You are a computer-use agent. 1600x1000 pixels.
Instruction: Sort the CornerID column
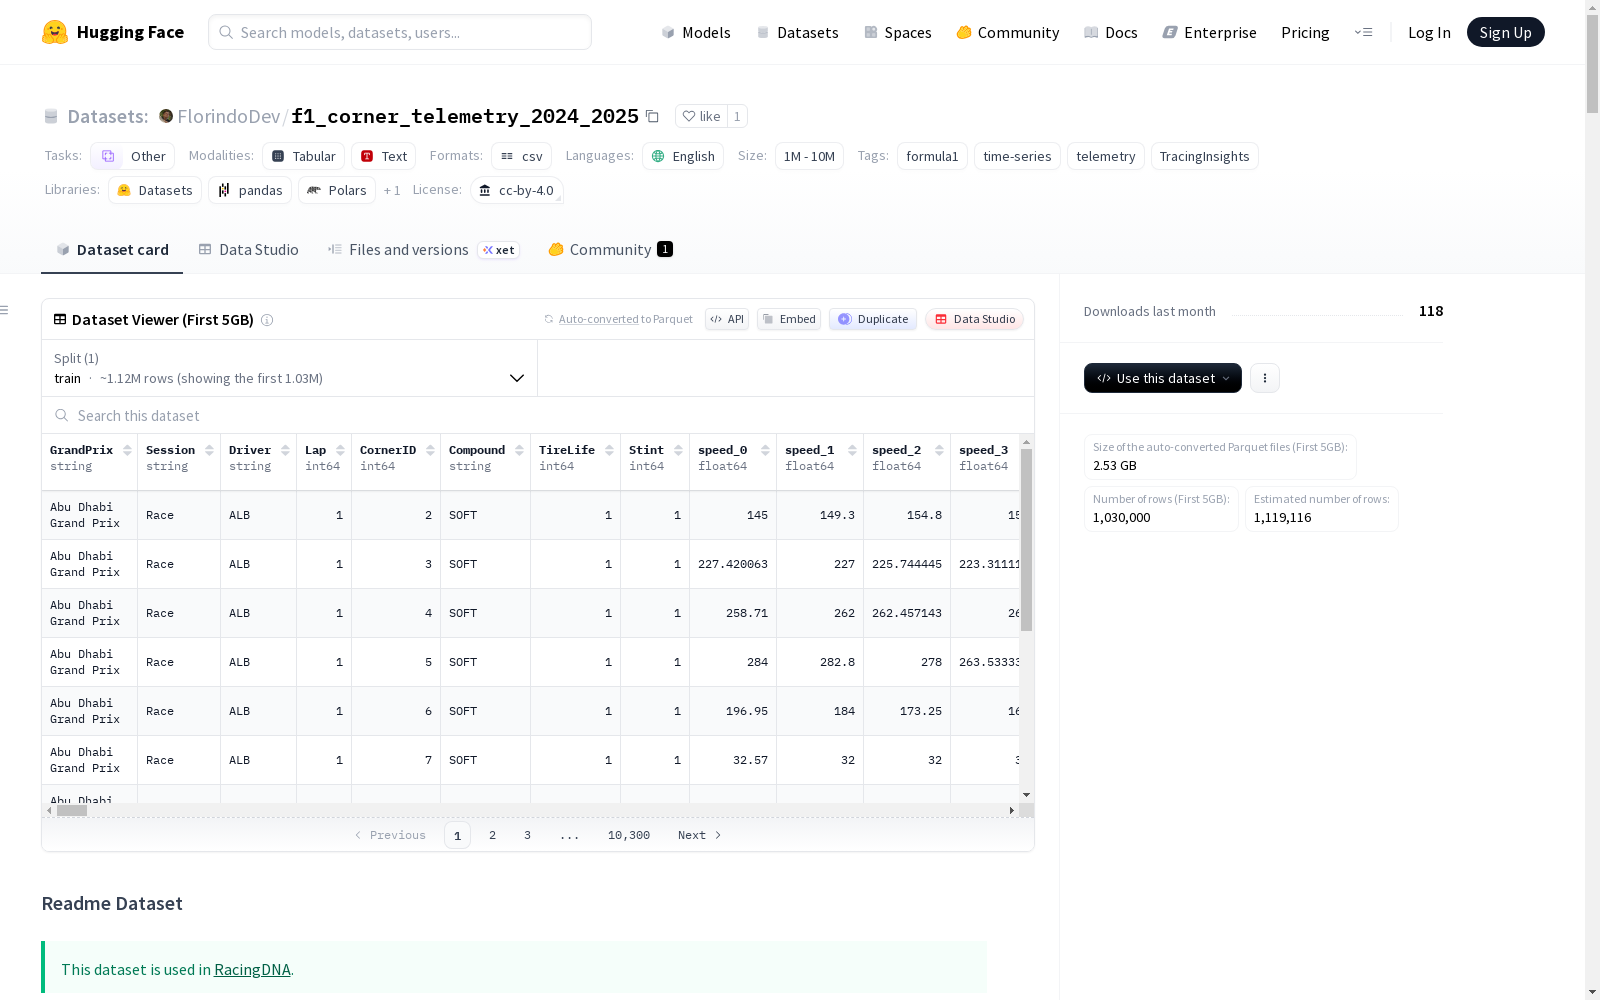(431, 450)
